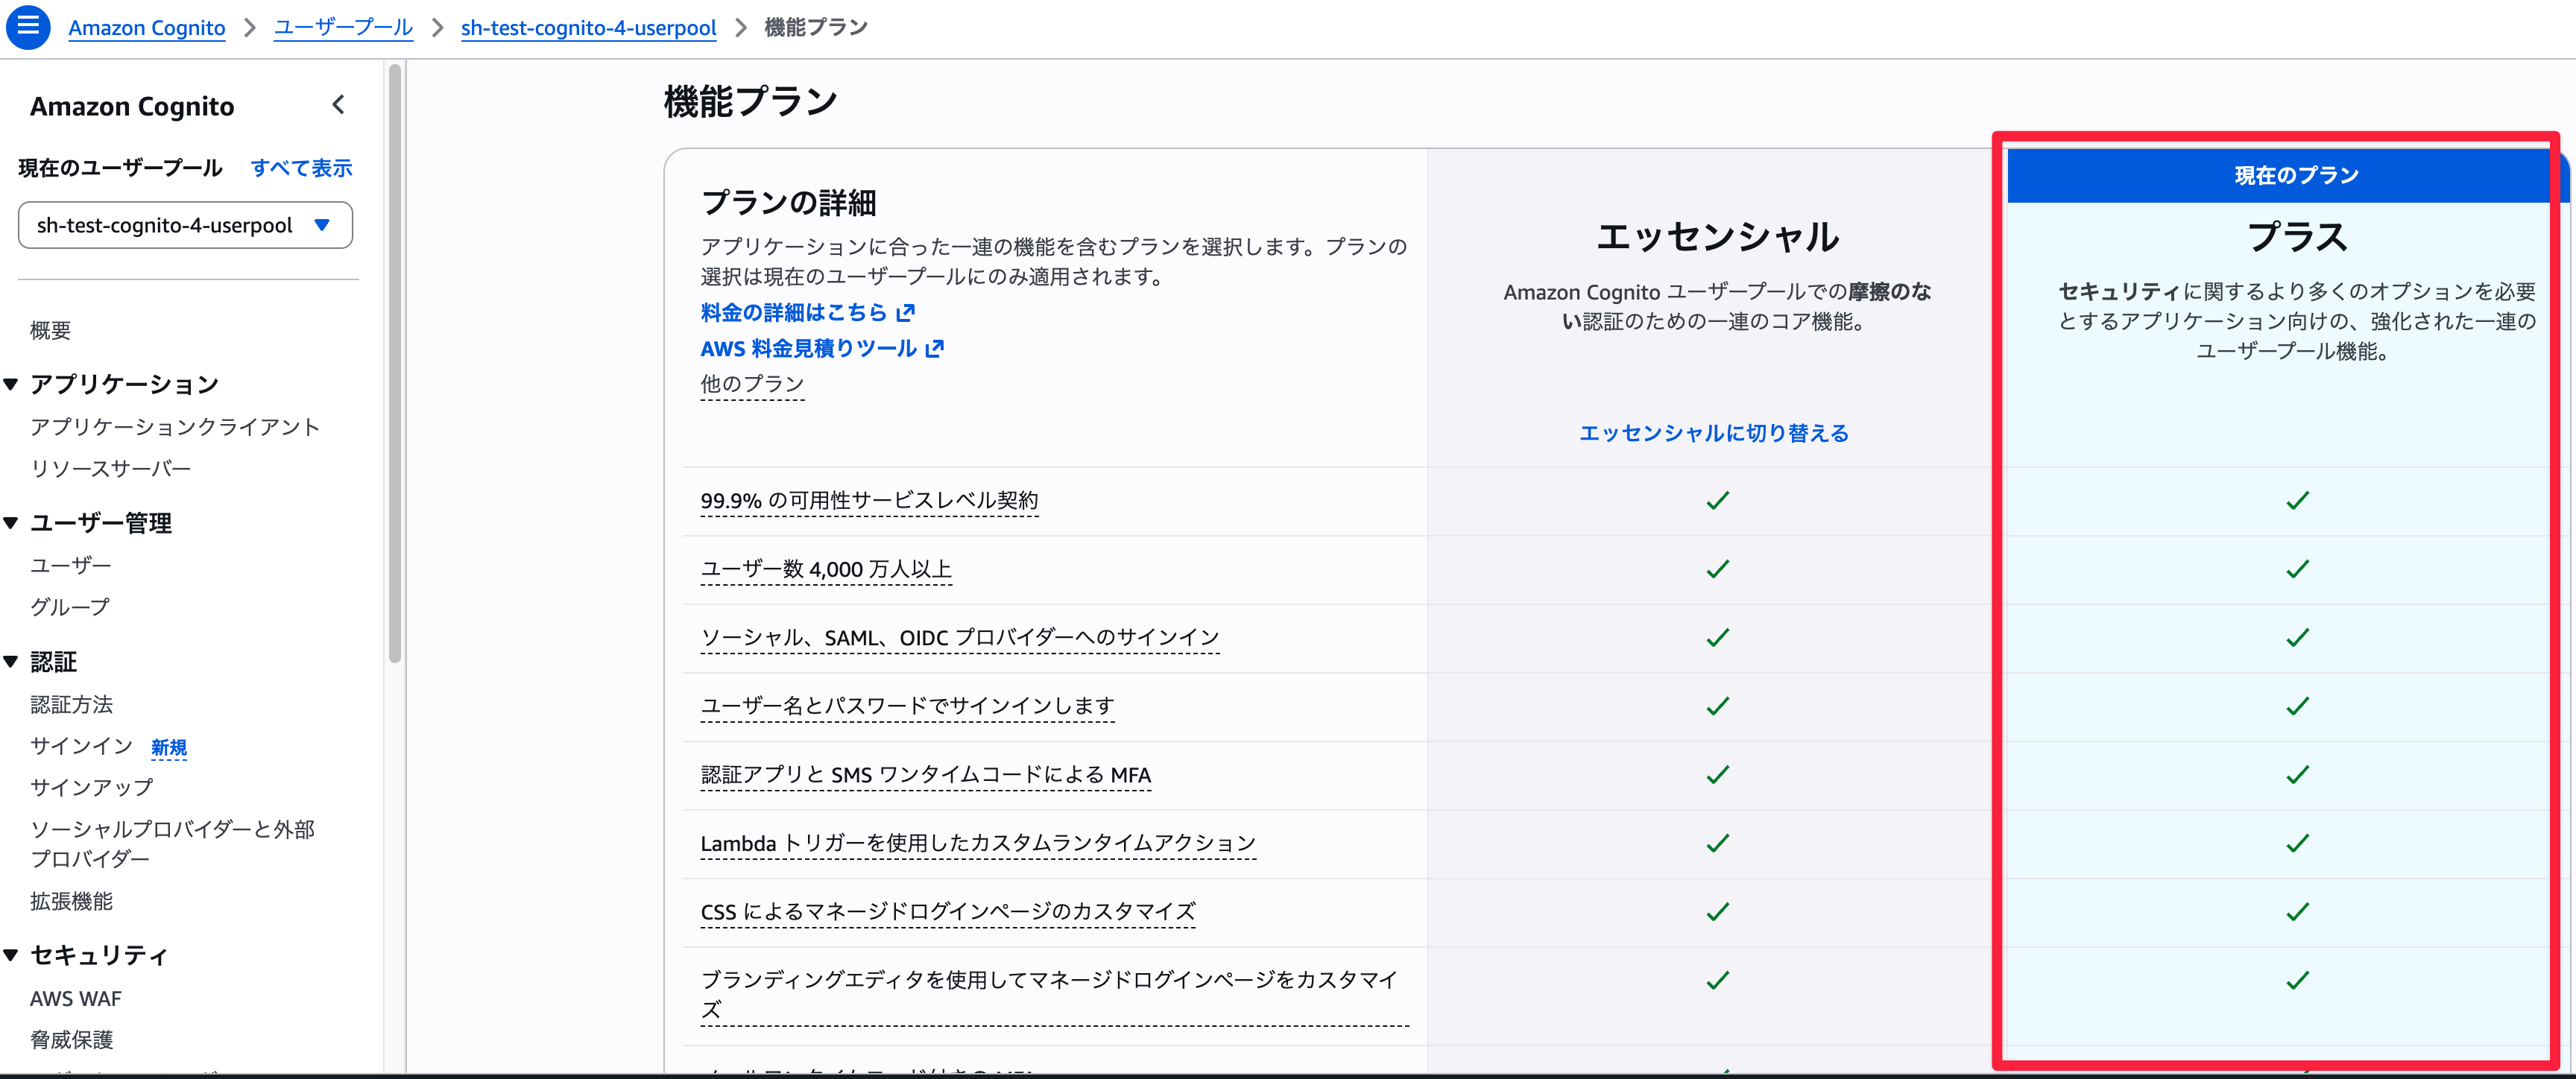Click プラス checkmark for SAML、OIDC row
This screenshot has width=2576, height=1079.
[x=2297, y=638]
